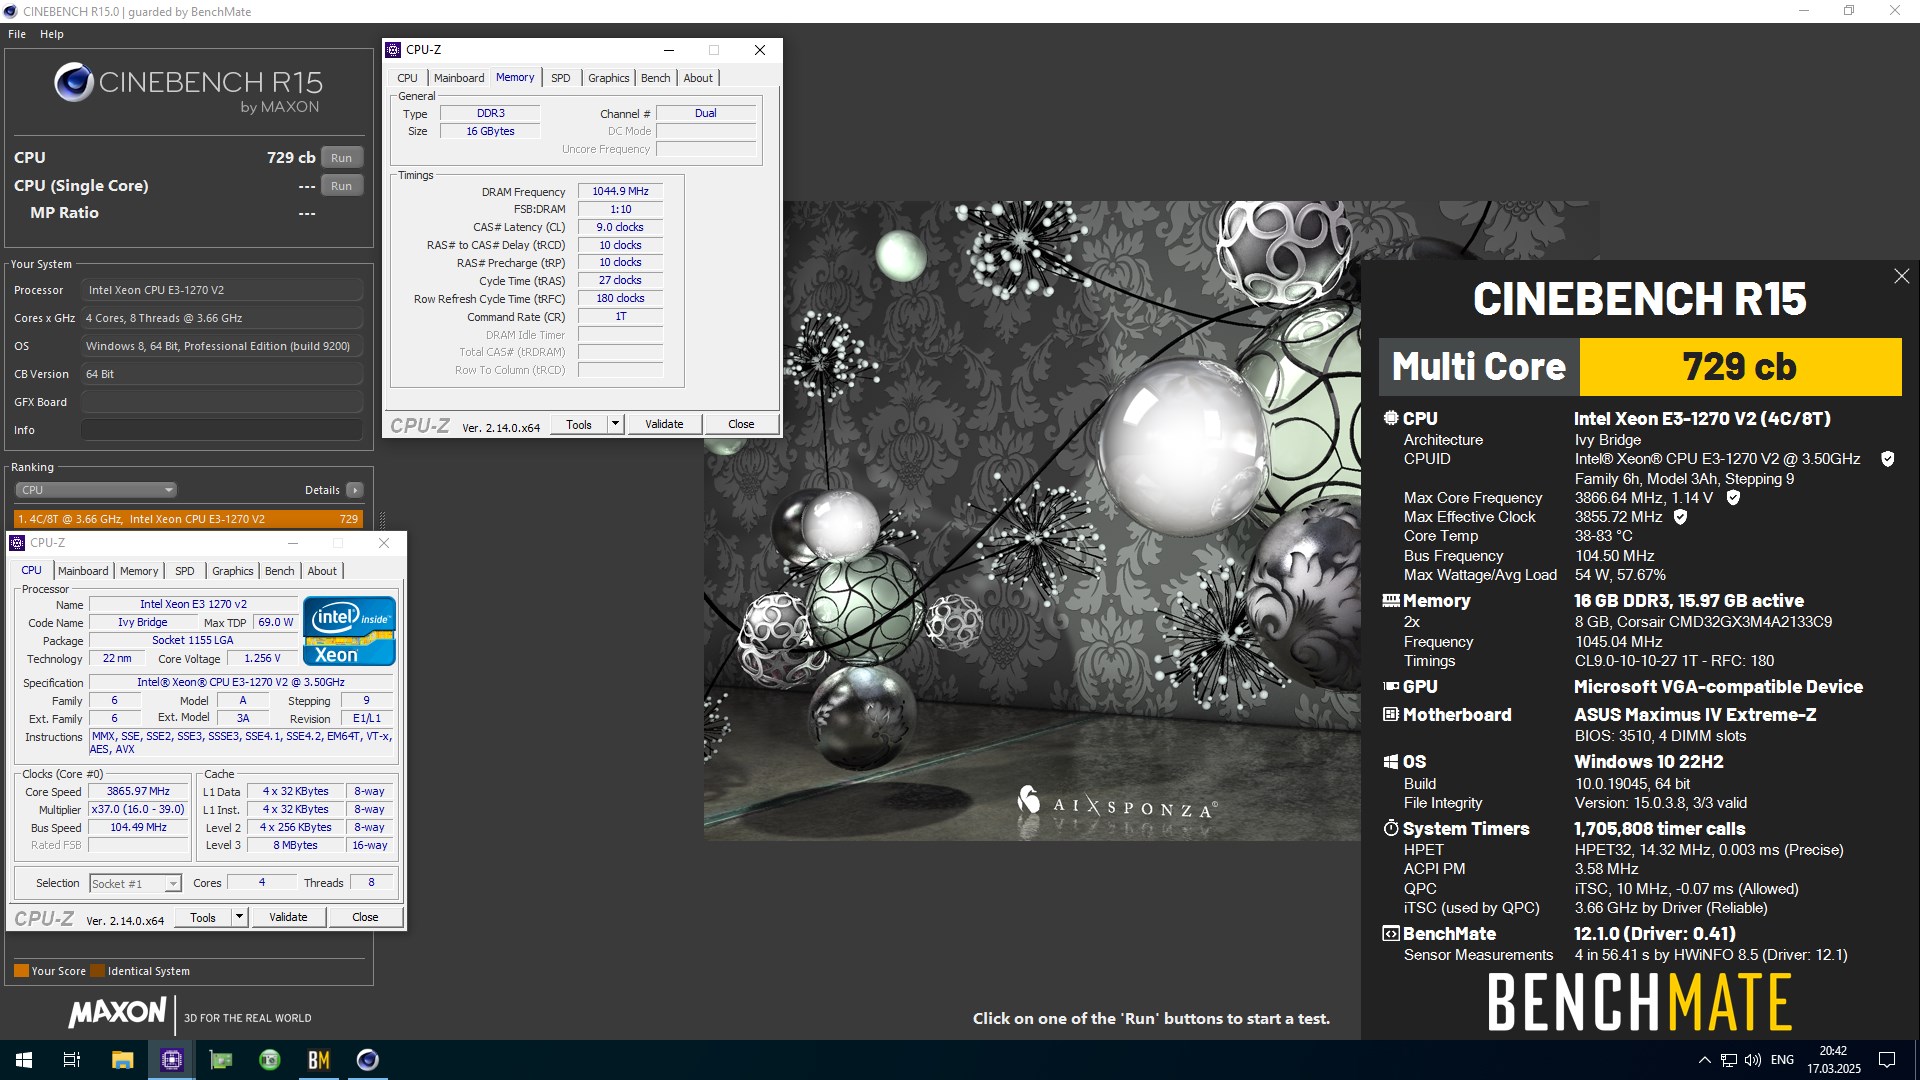Open network icon in system tray
Image resolution: width=1920 pixels, height=1080 pixels.
[x=1729, y=1060]
